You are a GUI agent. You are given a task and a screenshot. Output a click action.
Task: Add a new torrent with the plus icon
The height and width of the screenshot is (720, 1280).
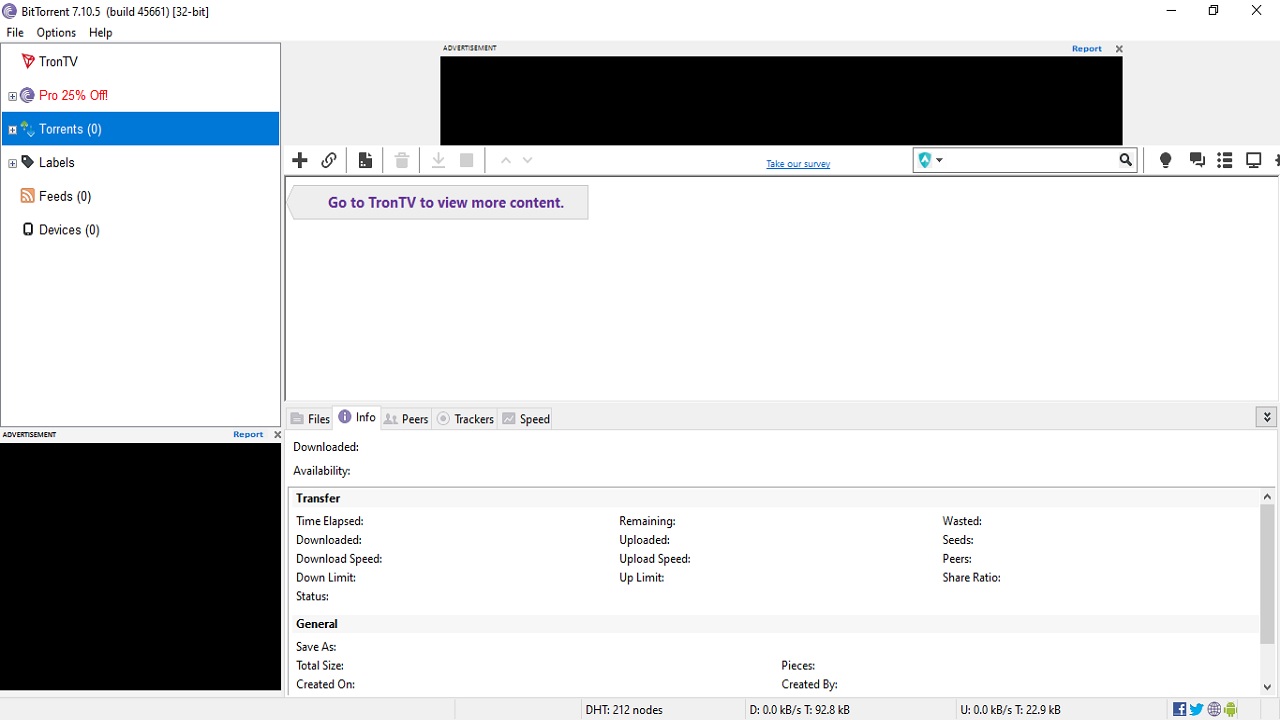(x=299, y=159)
